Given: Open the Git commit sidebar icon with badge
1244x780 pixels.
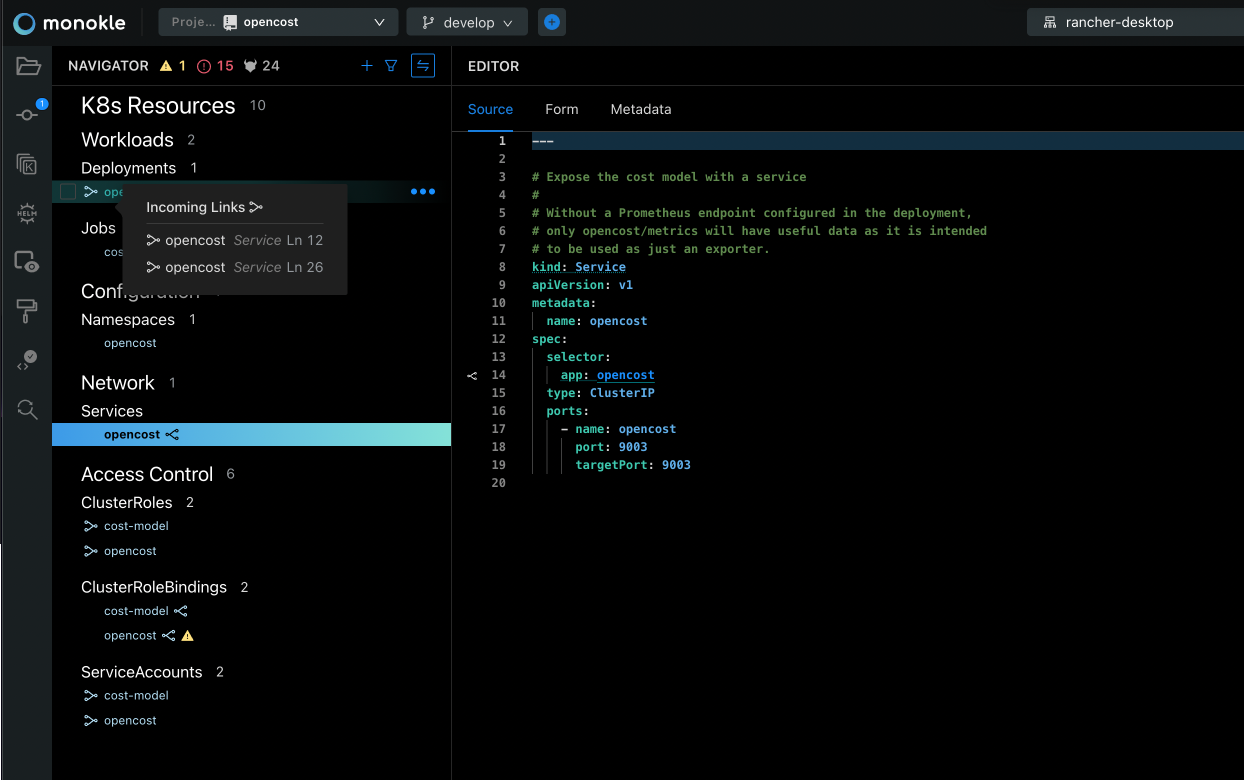Looking at the screenshot, I should click(x=28, y=114).
